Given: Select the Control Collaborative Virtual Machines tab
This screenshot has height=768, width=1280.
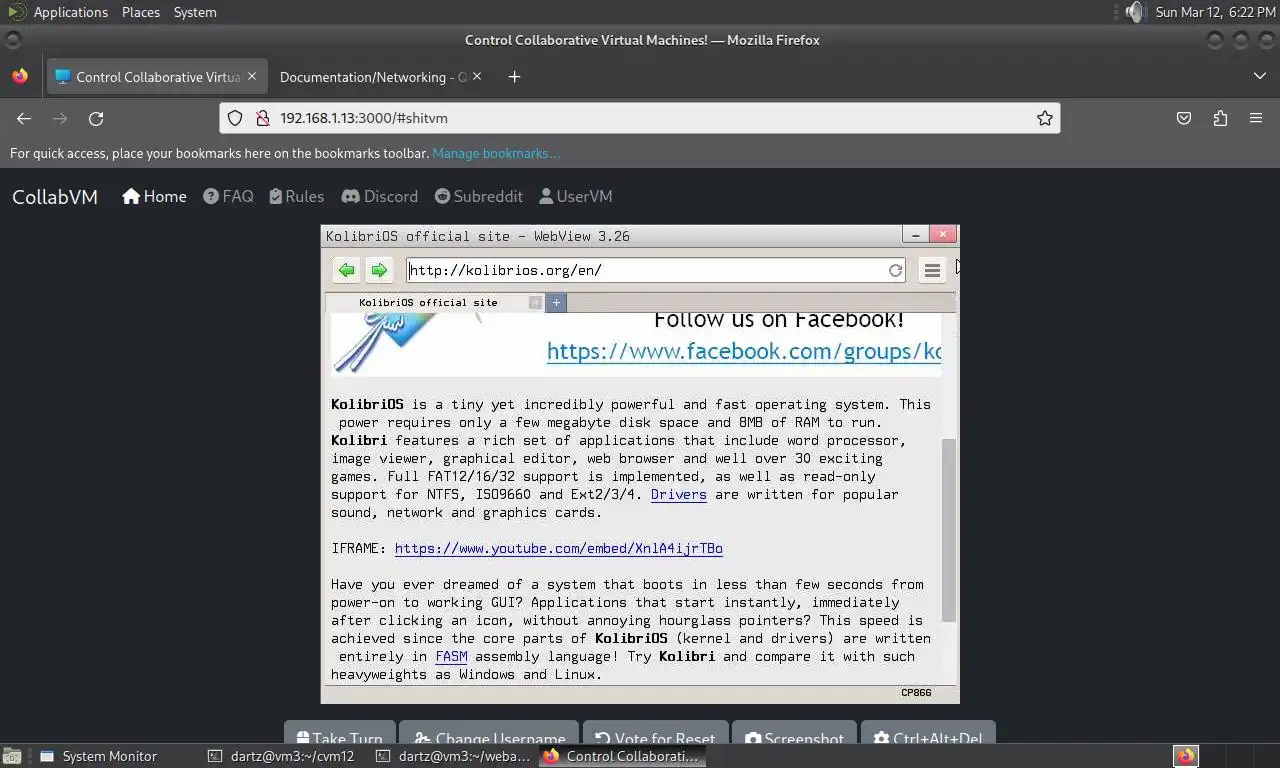Looking at the screenshot, I should pyautogui.click(x=156, y=77).
